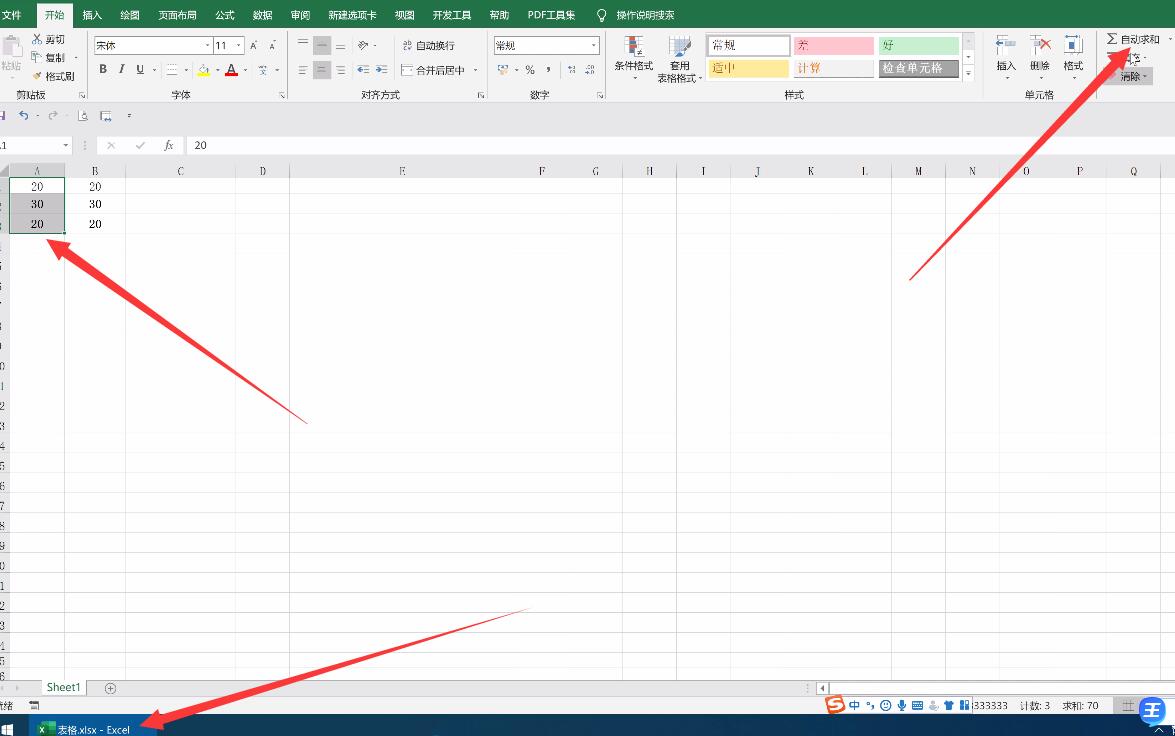The width and height of the screenshot is (1175, 736).
Task: Open the font size dropdown showing 11
Action: [x=239, y=46]
